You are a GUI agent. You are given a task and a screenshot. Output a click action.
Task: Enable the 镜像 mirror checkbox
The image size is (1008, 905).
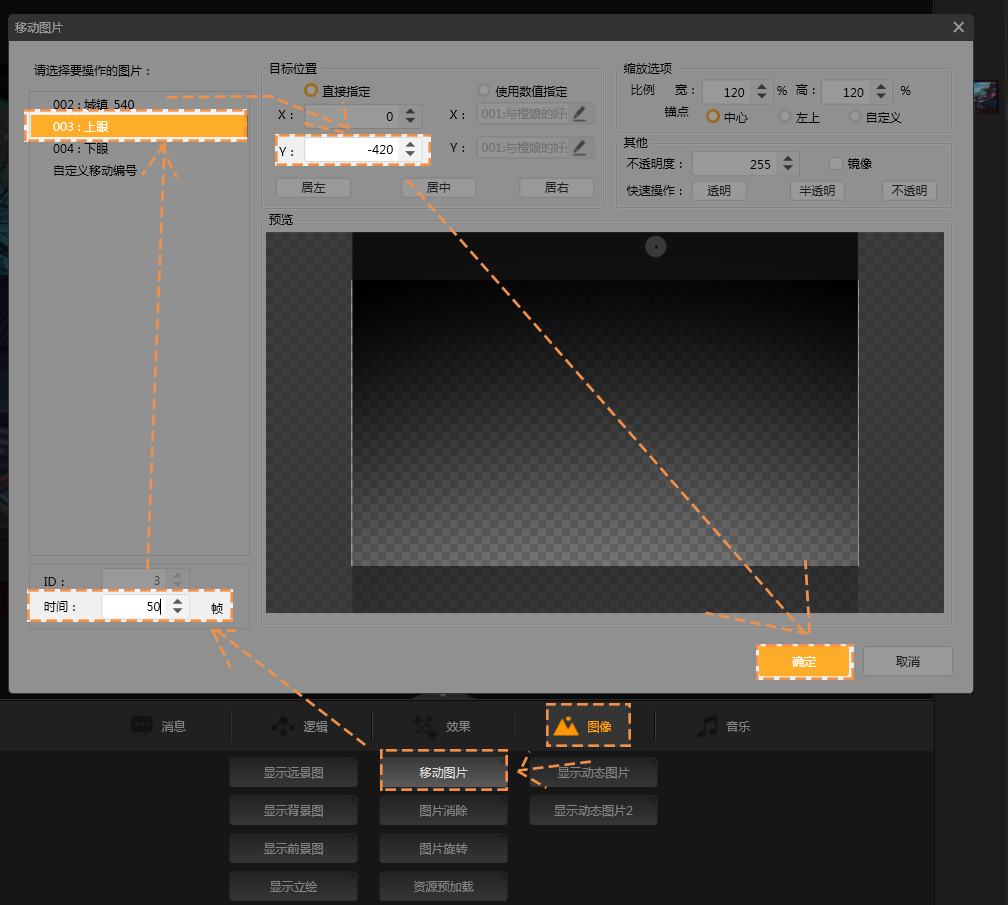[x=837, y=163]
